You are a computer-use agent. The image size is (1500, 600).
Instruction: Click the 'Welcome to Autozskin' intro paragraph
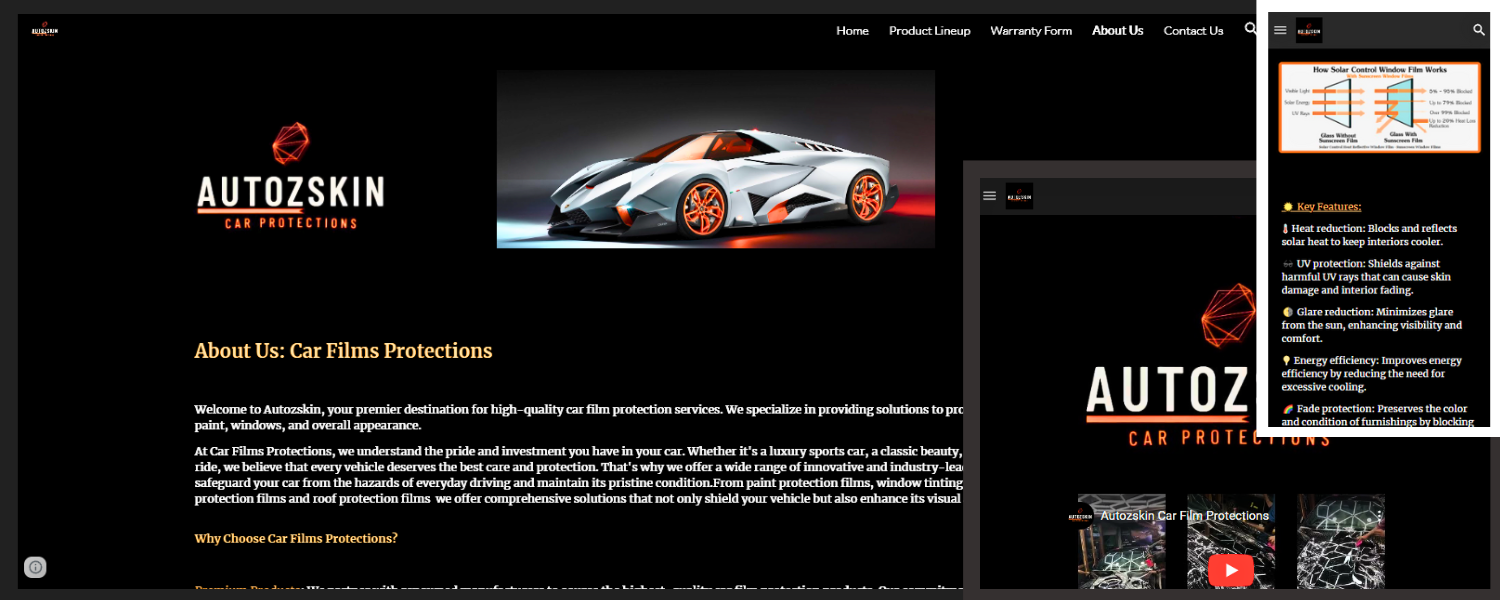click(578, 417)
